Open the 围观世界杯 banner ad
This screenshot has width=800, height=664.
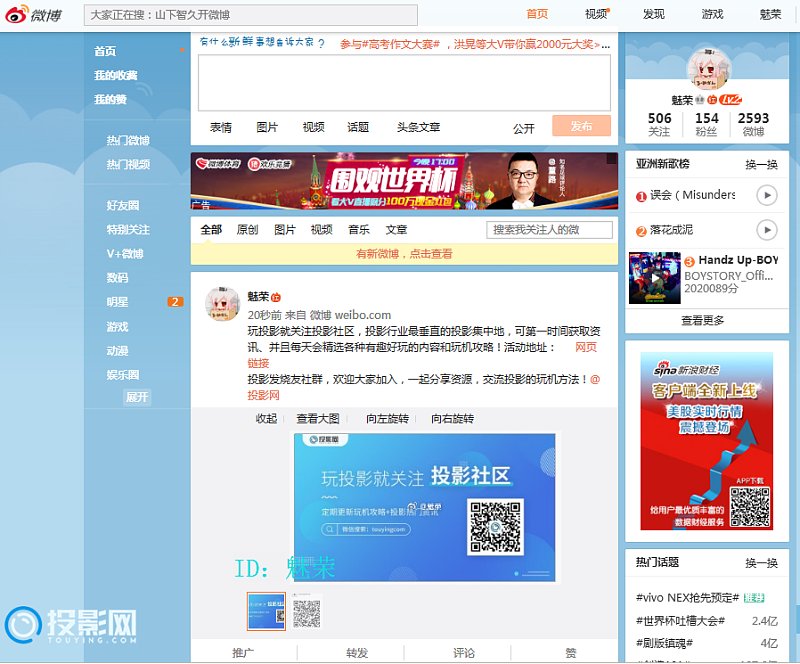coord(404,181)
